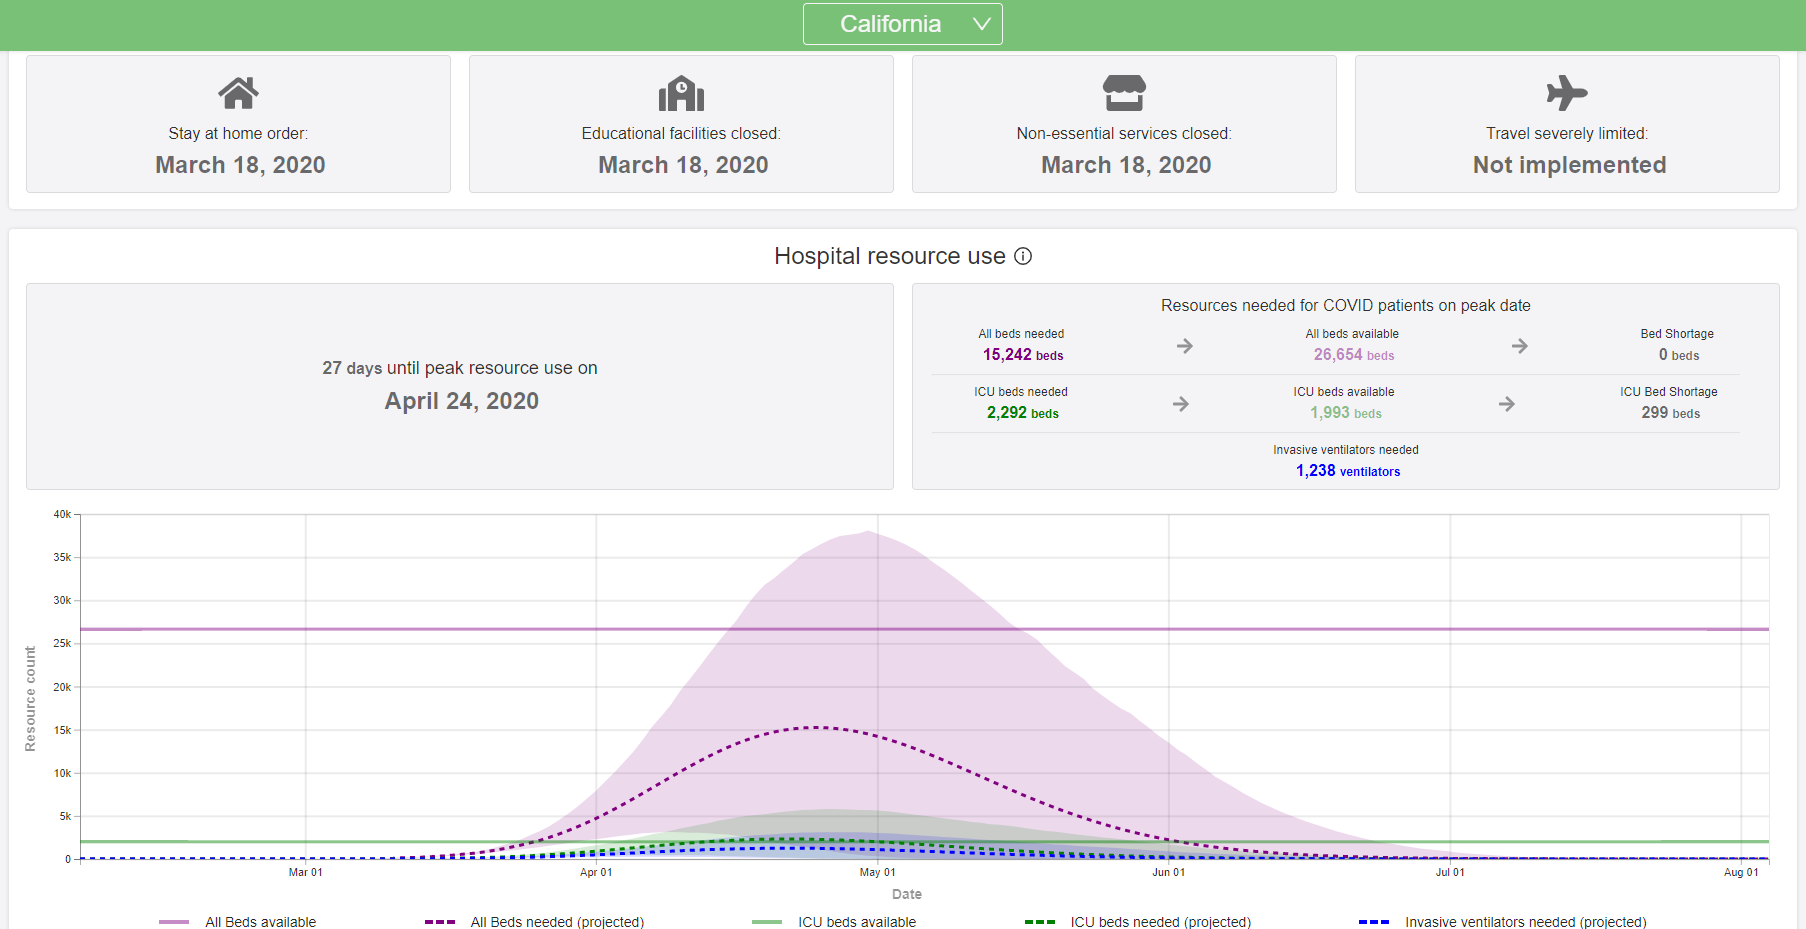Image resolution: width=1806 pixels, height=929 pixels.
Task: Toggle ICU beds needed (projected) legend entry
Action: coord(1138,922)
